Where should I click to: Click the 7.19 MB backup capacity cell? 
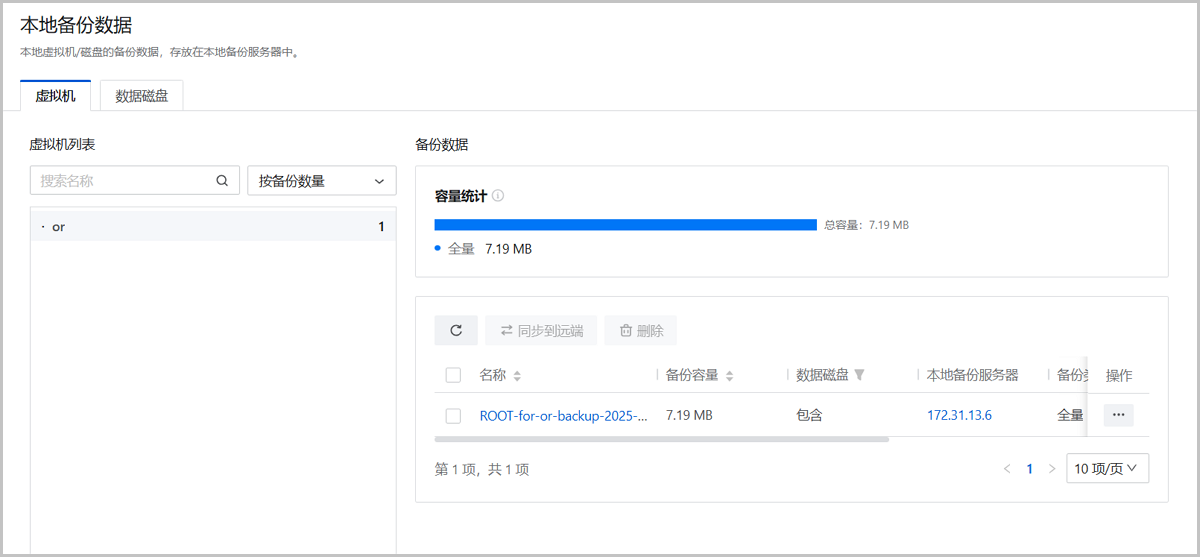coord(689,415)
